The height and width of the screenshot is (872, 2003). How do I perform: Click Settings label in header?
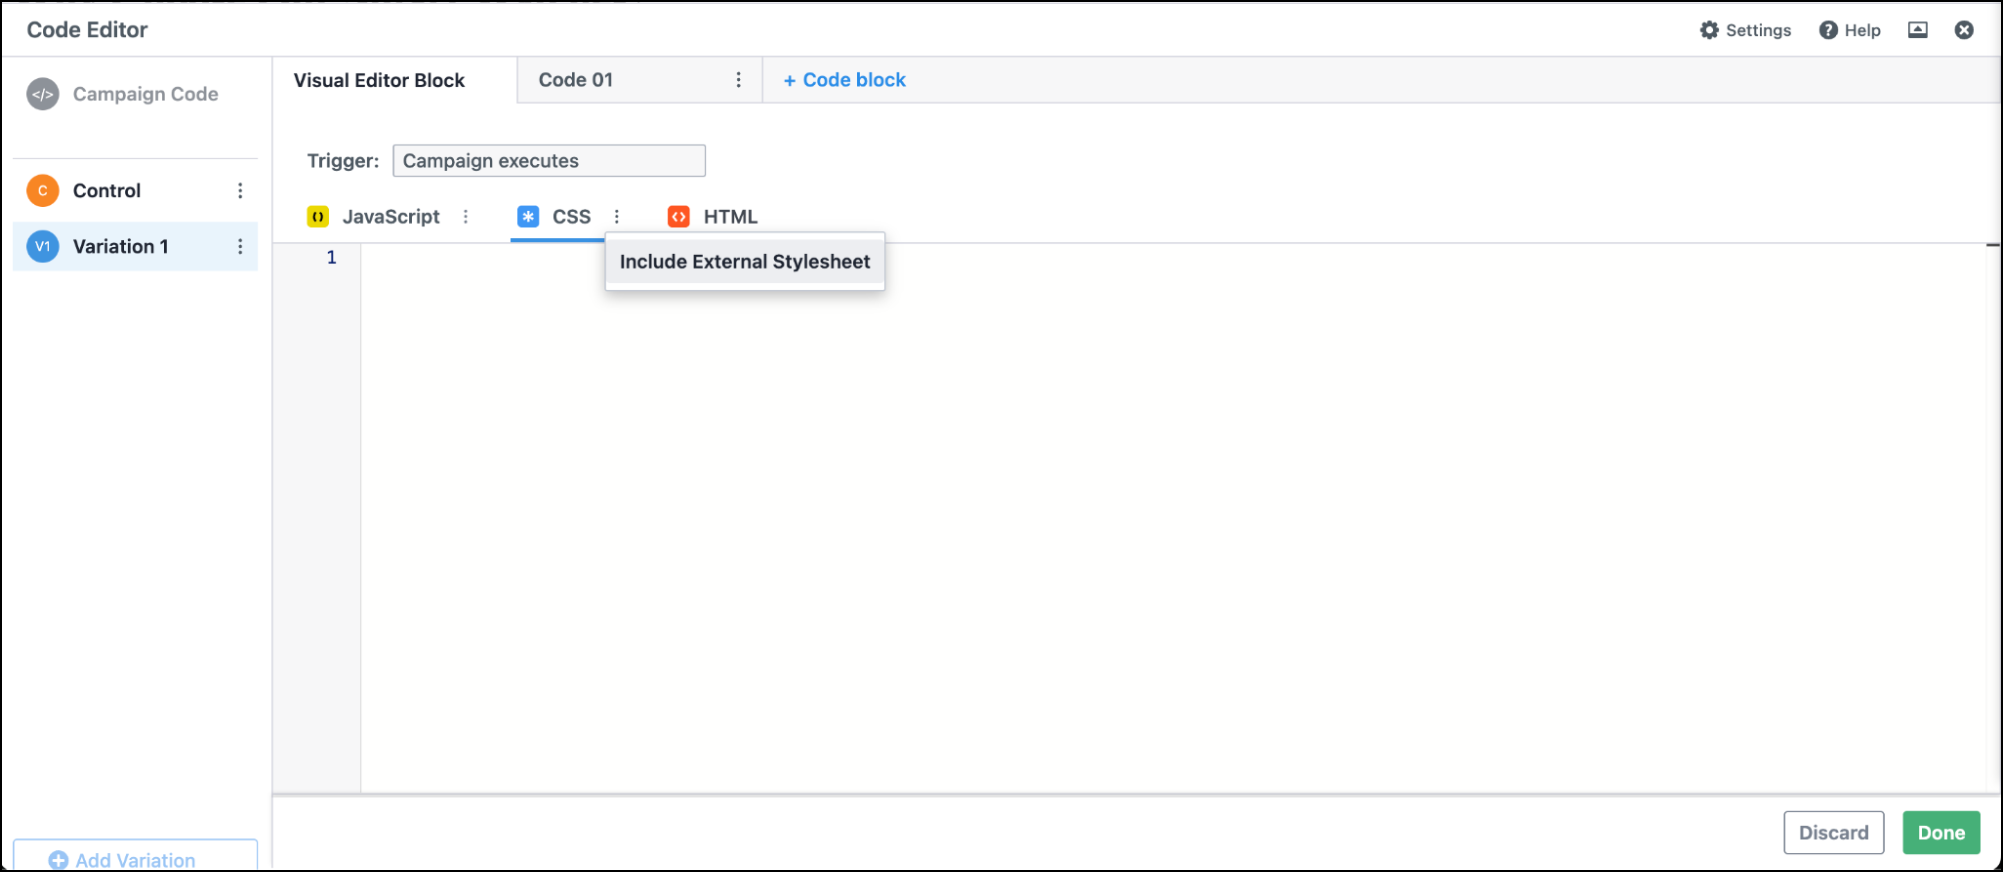(1758, 30)
